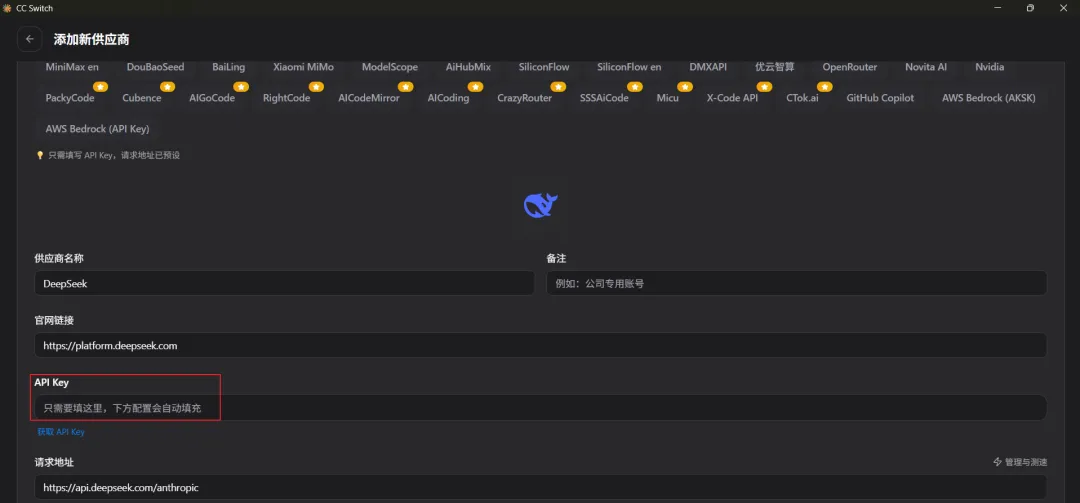Click the star badge on AICodeMirror
The image size is (1080, 503).
pyautogui.click(x=406, y=87)
